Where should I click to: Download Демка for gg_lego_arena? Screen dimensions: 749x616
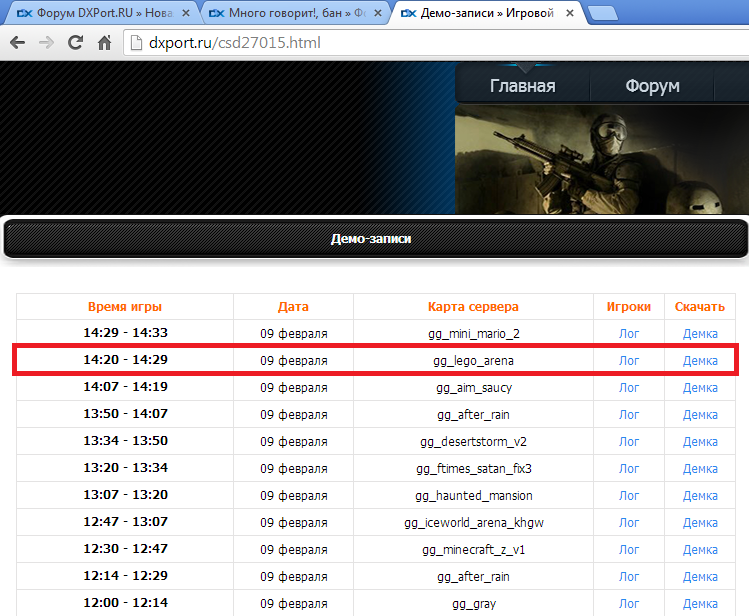(x=700, y=360)
